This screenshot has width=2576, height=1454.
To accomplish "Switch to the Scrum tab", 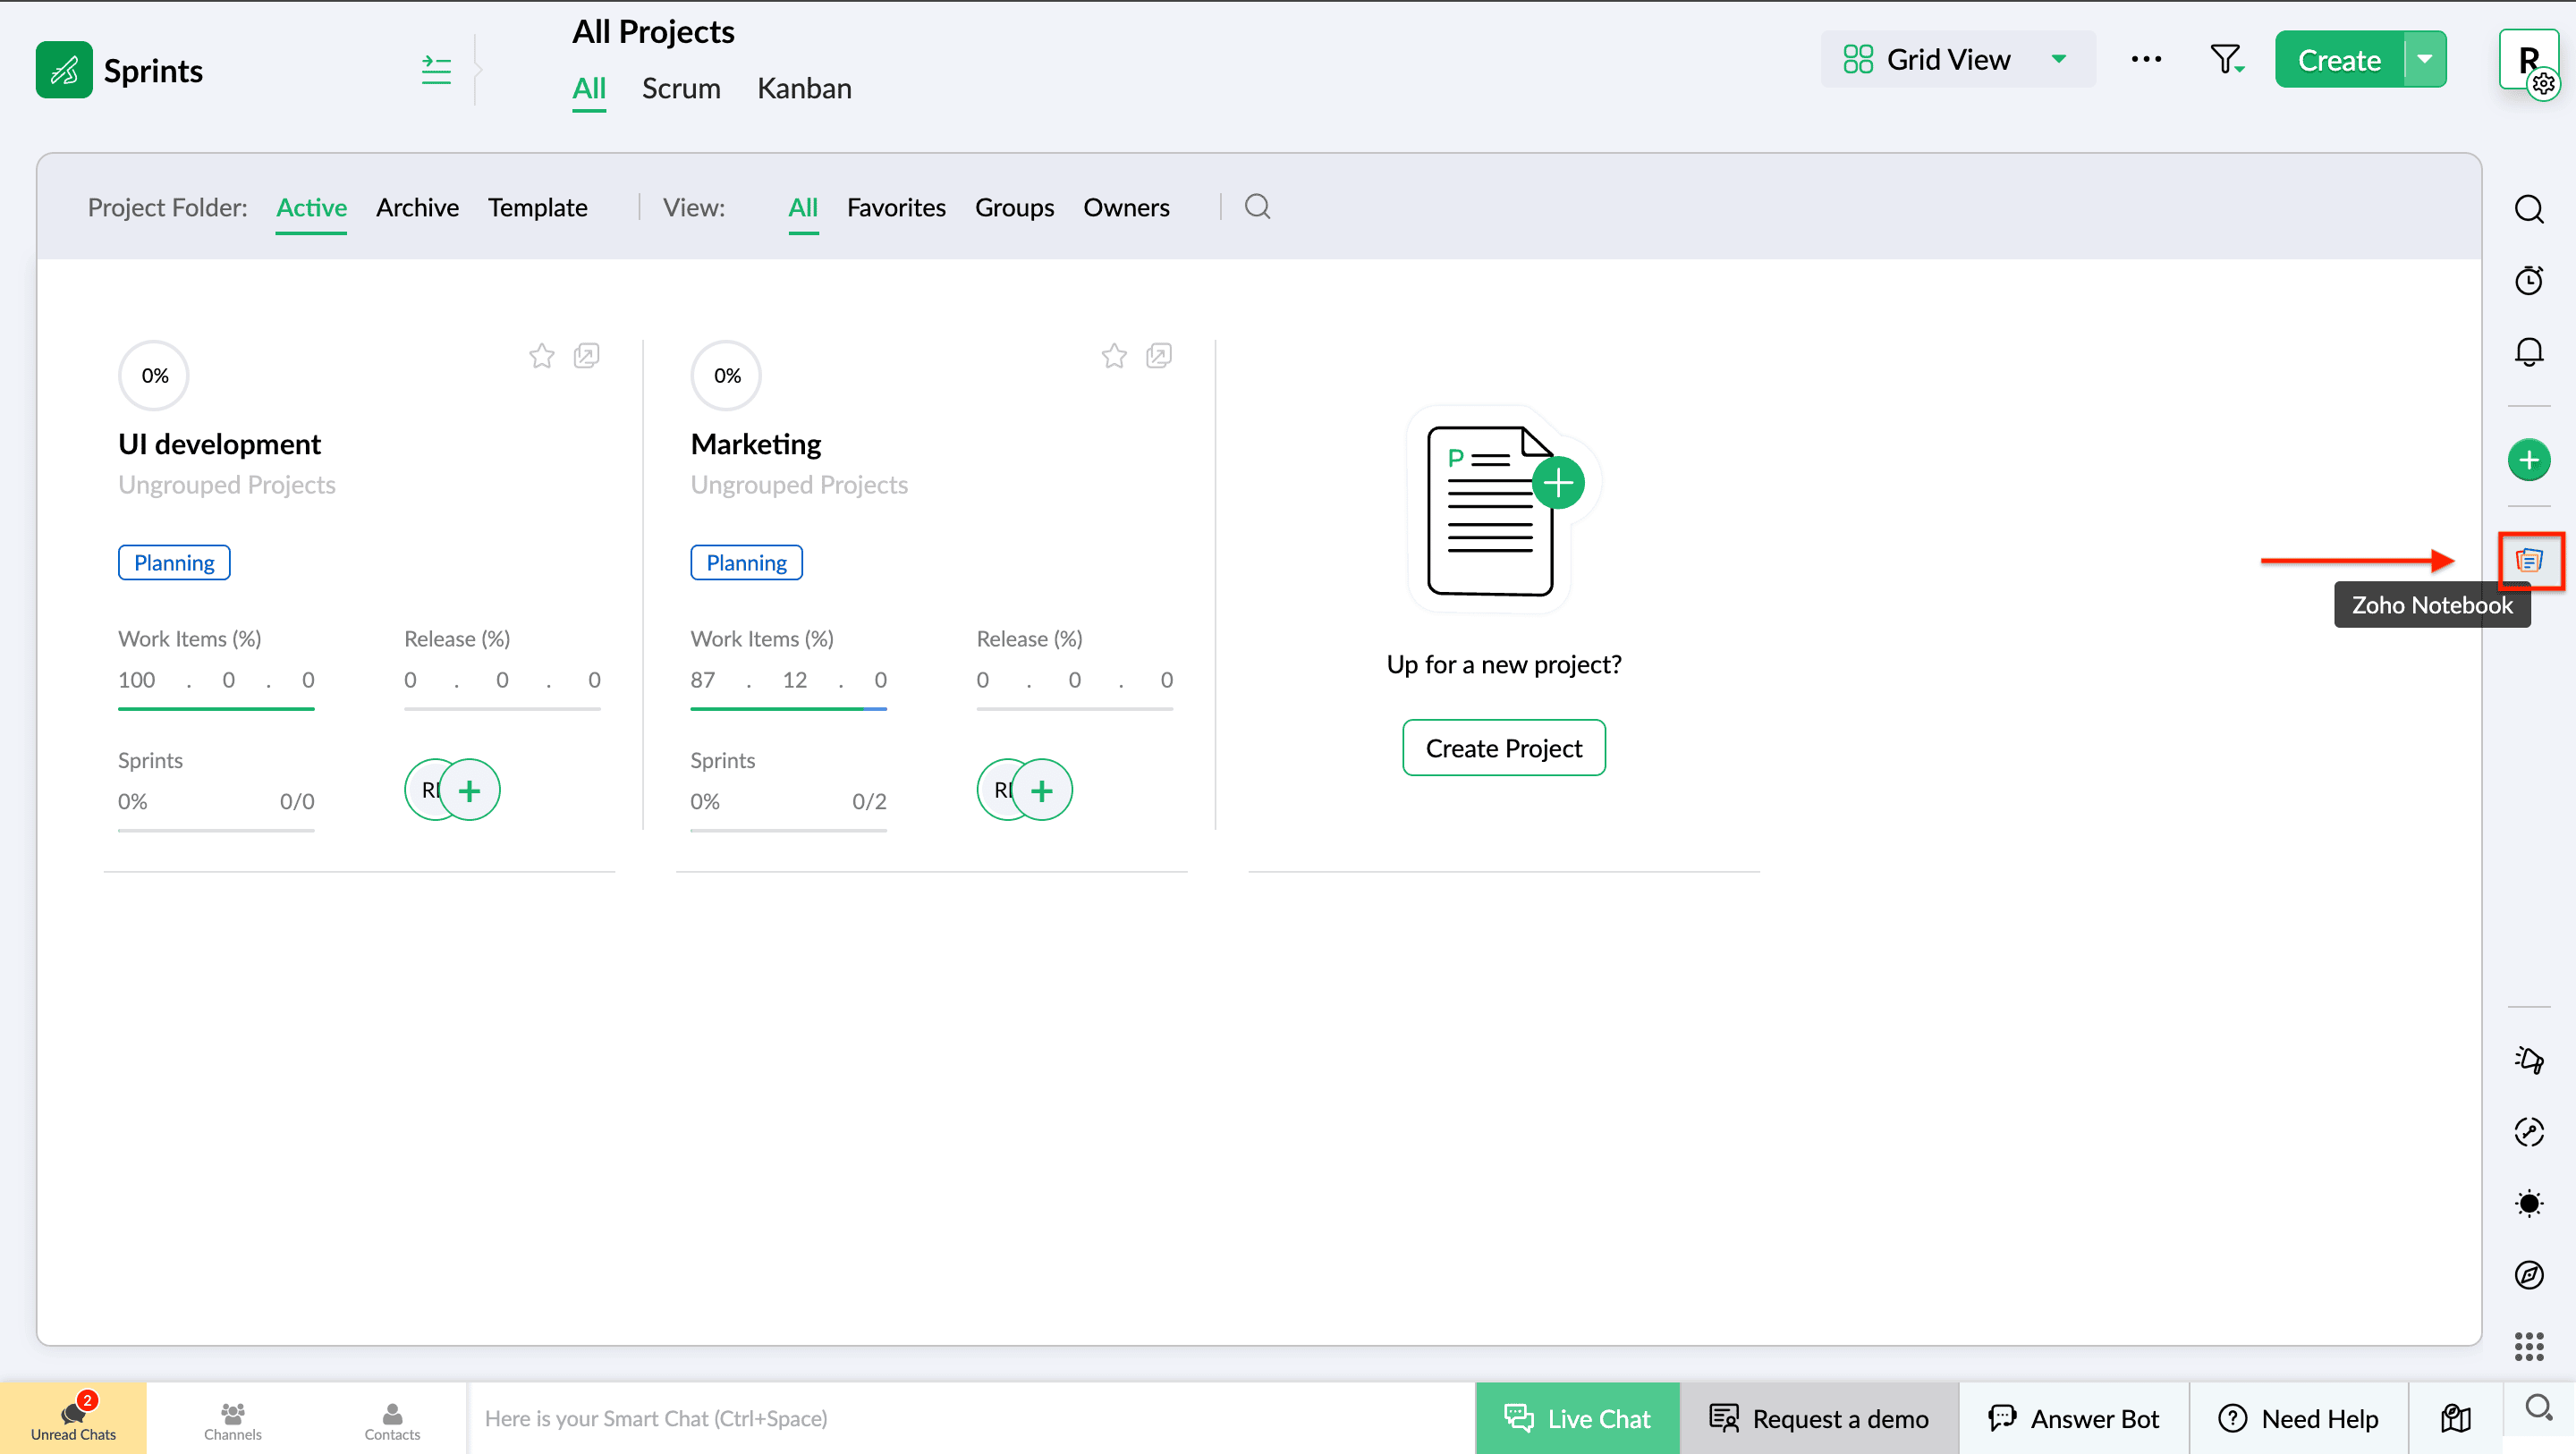I will pyautogui.click(x=681, y=88).
